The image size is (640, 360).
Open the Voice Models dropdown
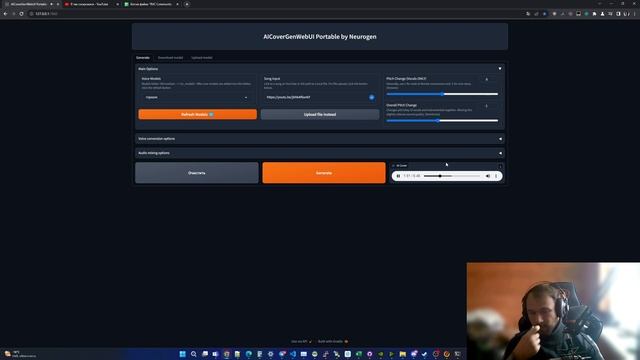coord(196,98)
